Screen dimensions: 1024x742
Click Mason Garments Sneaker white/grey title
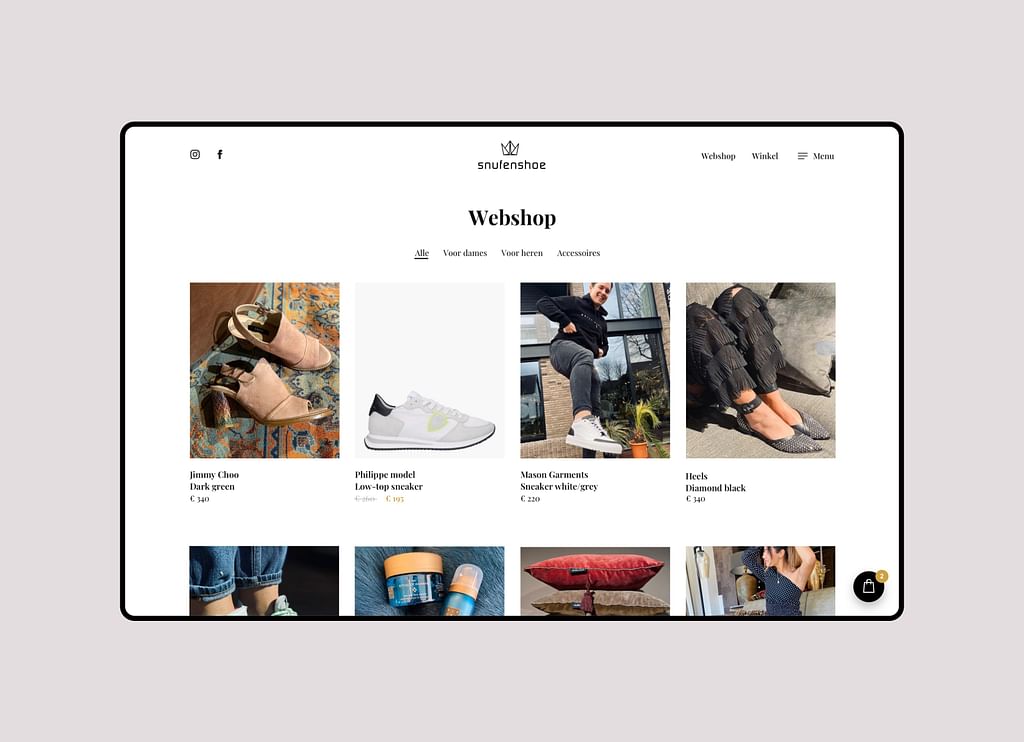click(x=559, y=481)
